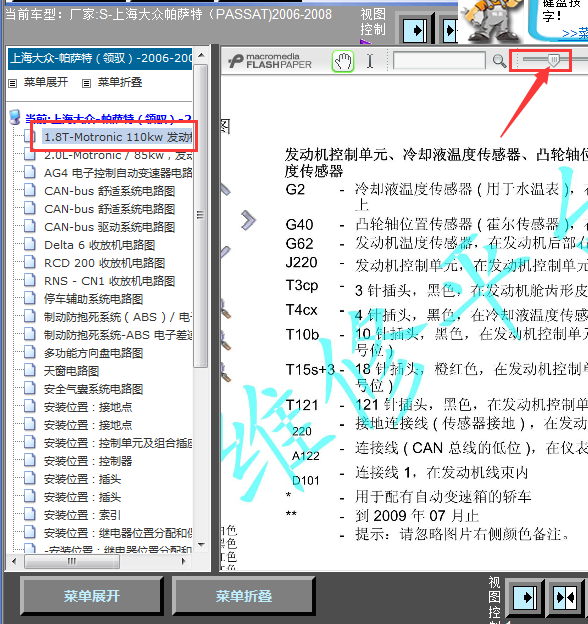Viewport: 588px width, 624px height.
Task: Click document icon beside 安全气囊系统电路图
Action: tap(29, 388)
